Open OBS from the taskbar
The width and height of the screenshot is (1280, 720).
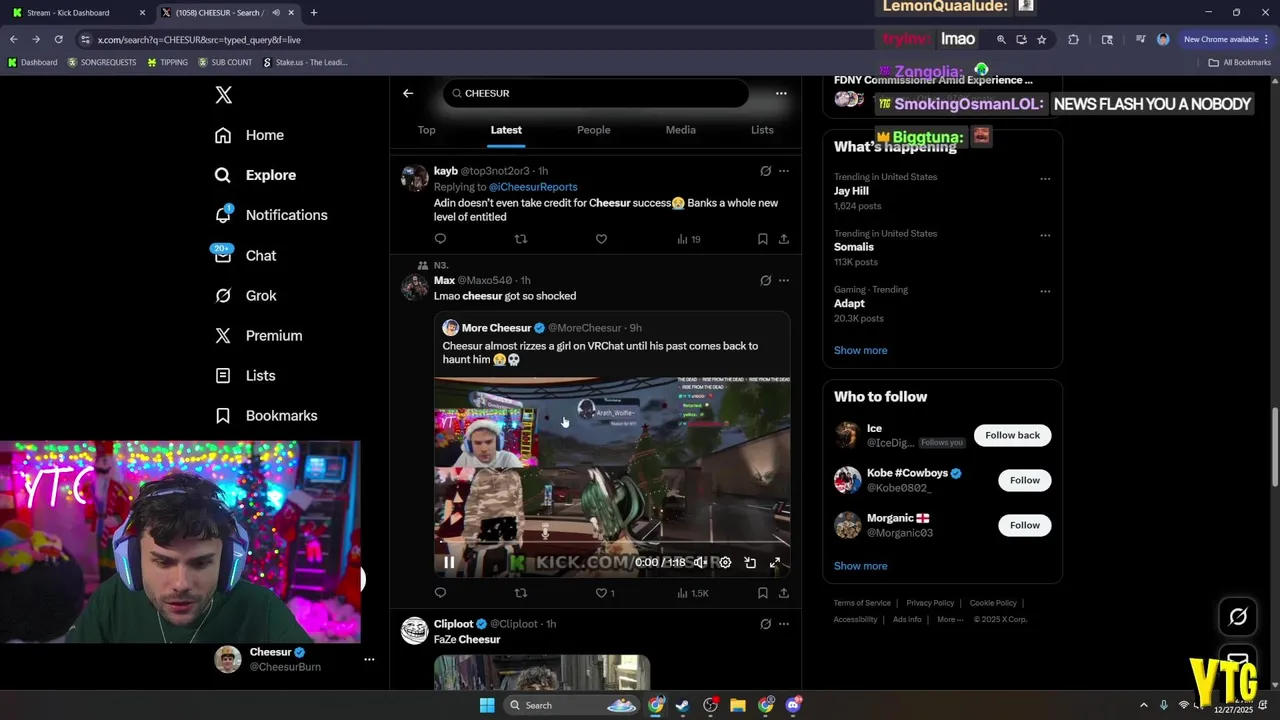(710, 705)
